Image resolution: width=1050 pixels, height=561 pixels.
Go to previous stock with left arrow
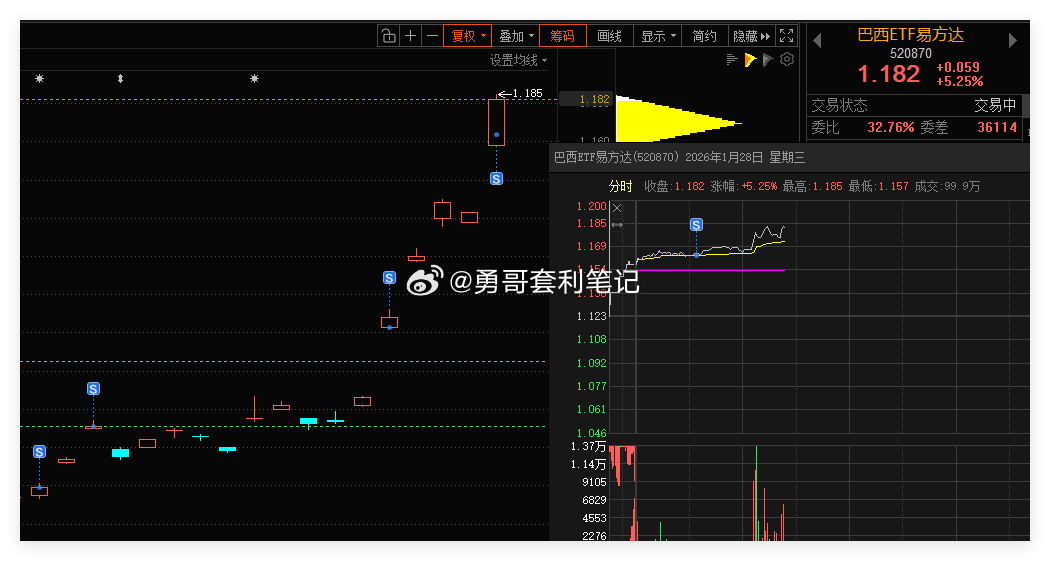(817, 41)
